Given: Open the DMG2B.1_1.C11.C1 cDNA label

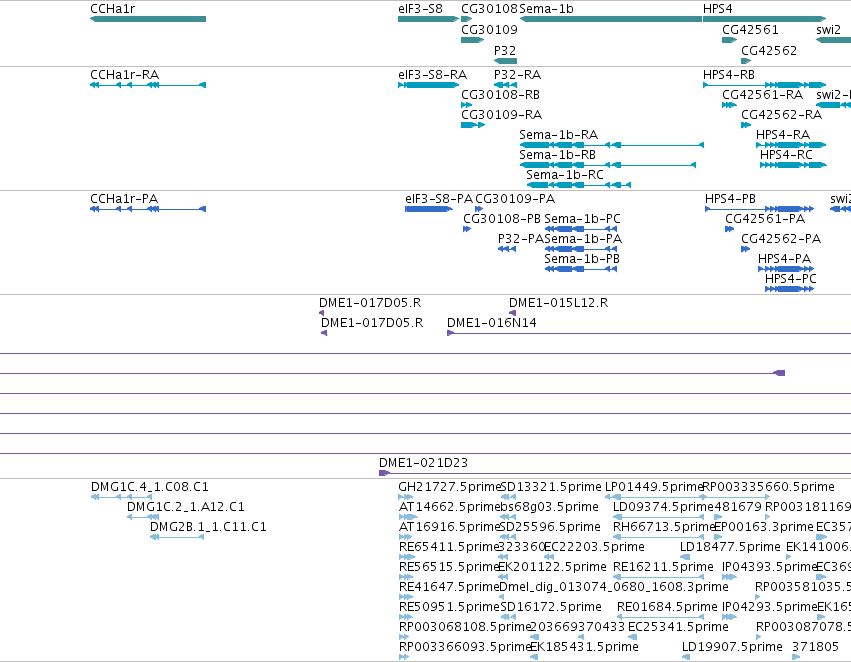Looking at the screenshot, I should click(x=208, y=527).
